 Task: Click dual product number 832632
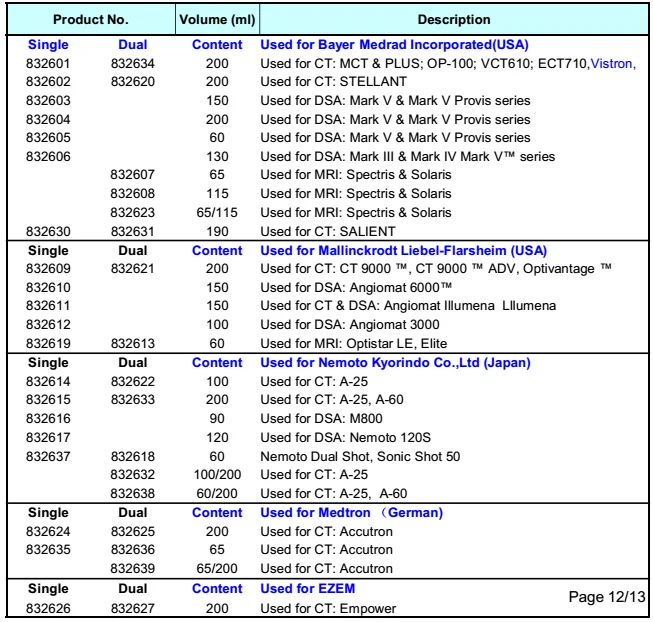click(x=133, y=475)
